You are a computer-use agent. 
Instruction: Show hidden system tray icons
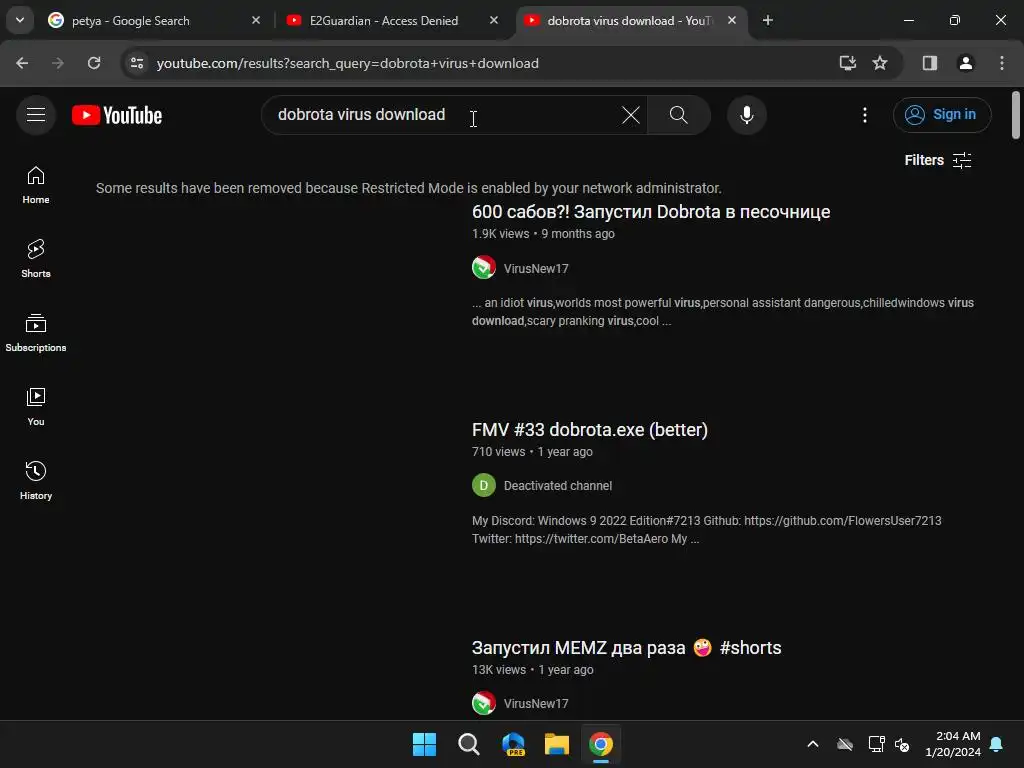pyautogui.click(x=813, y=744)
